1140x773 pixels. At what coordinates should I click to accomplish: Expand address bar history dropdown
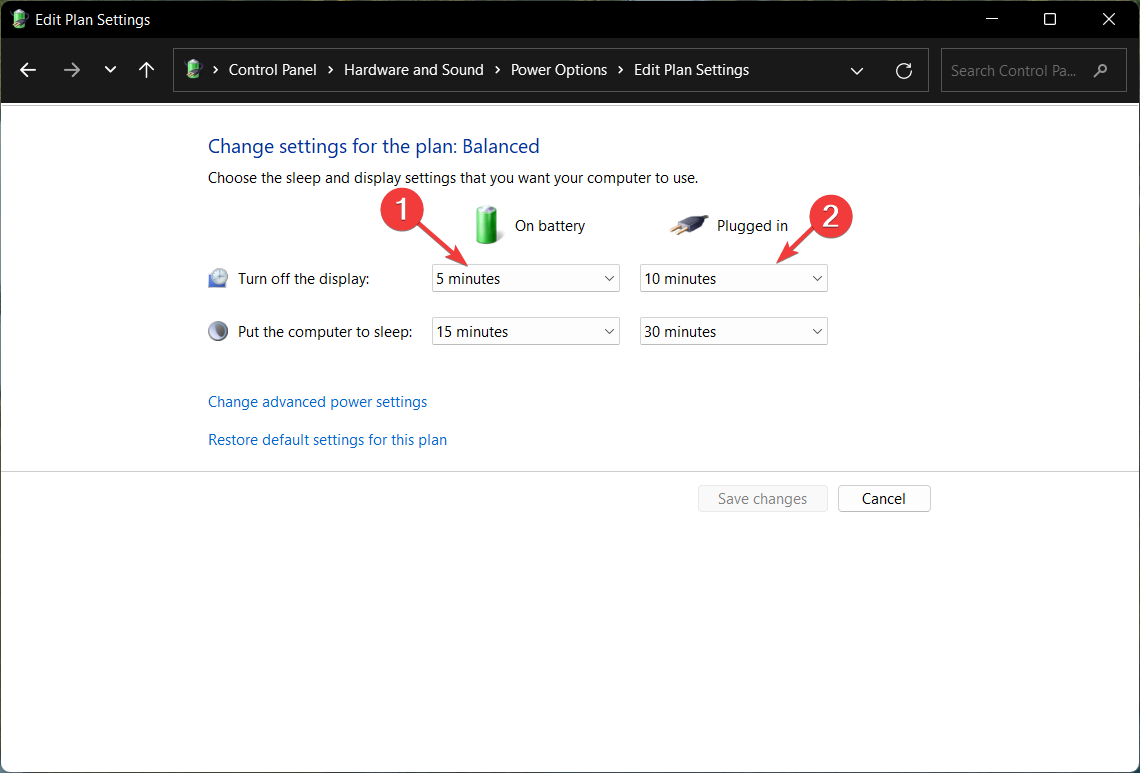pos(857,70)
